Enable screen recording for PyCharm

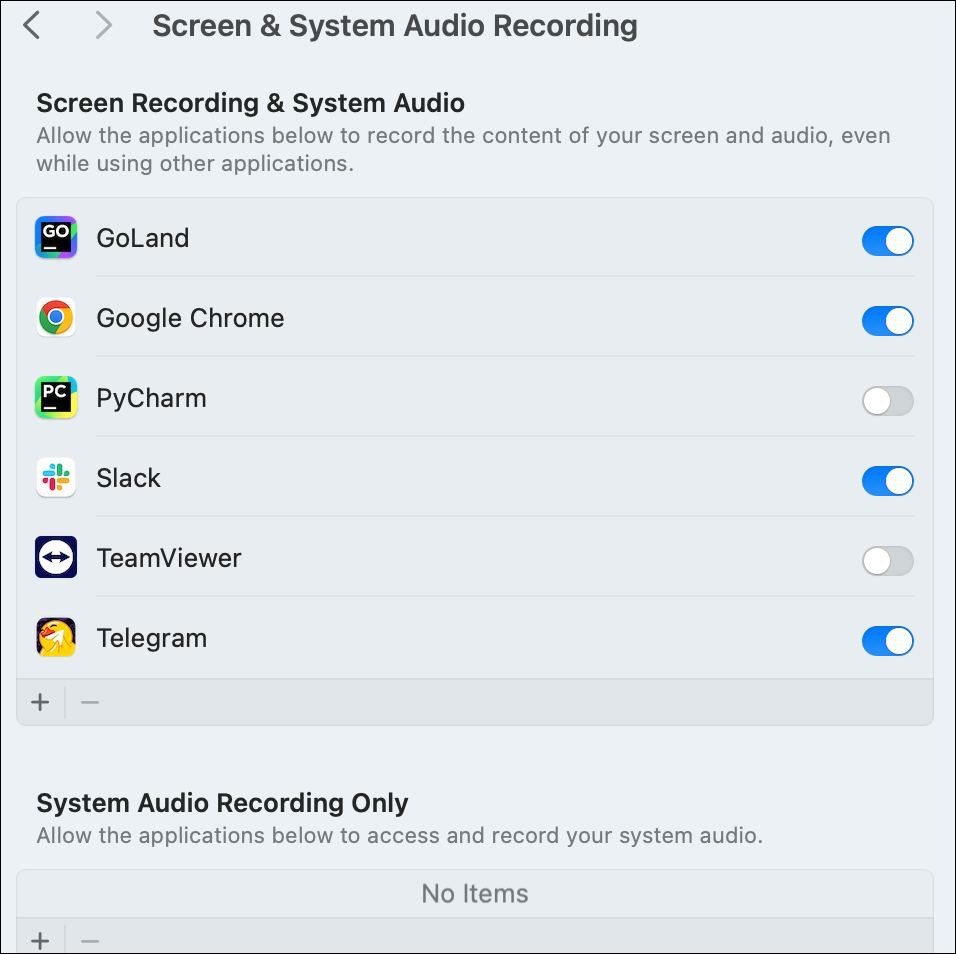(x=887, y=401)
